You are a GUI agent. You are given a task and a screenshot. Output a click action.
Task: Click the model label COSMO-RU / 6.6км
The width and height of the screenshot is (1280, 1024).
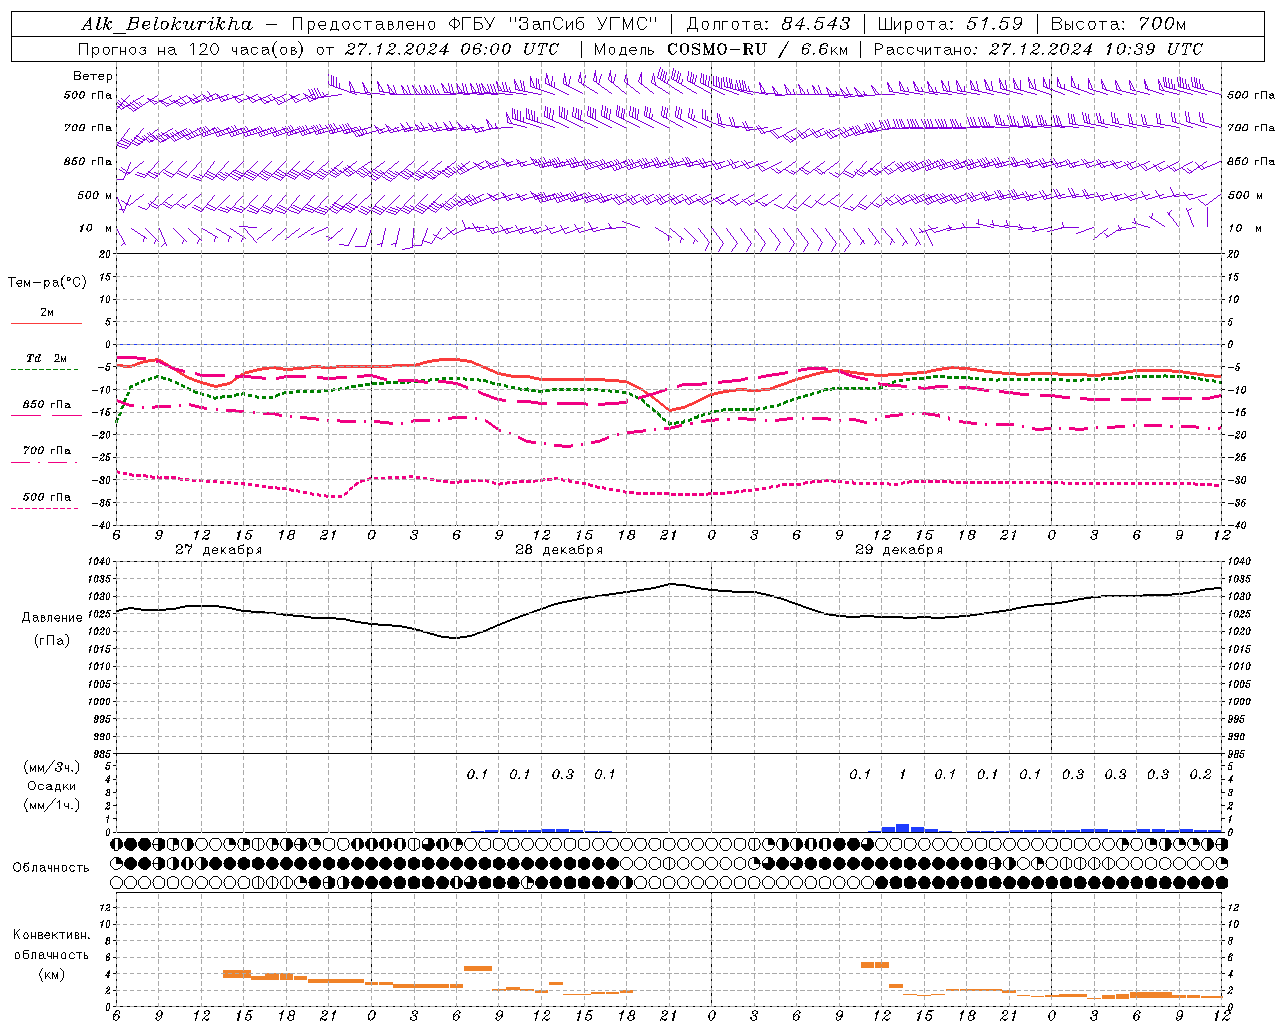pos(758,49)
